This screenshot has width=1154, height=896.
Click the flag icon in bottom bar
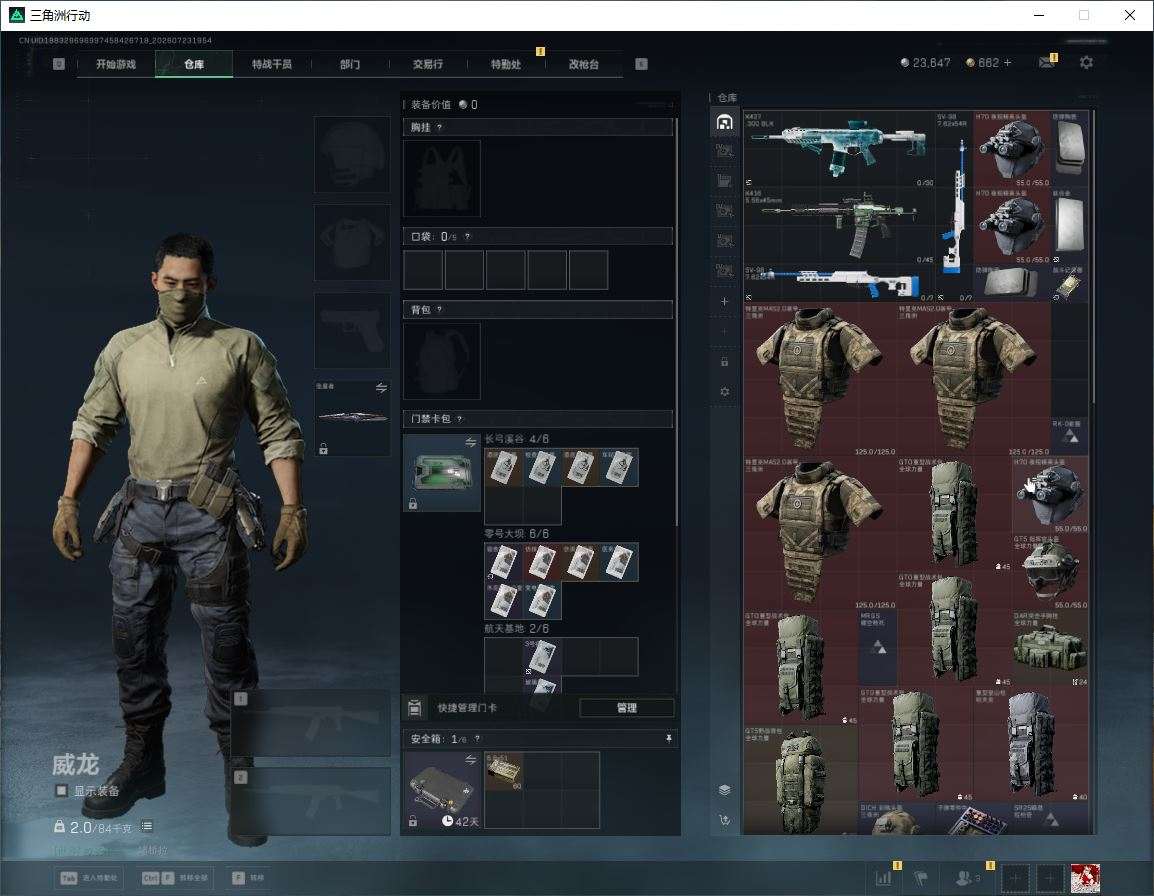[x=921, y=878]
